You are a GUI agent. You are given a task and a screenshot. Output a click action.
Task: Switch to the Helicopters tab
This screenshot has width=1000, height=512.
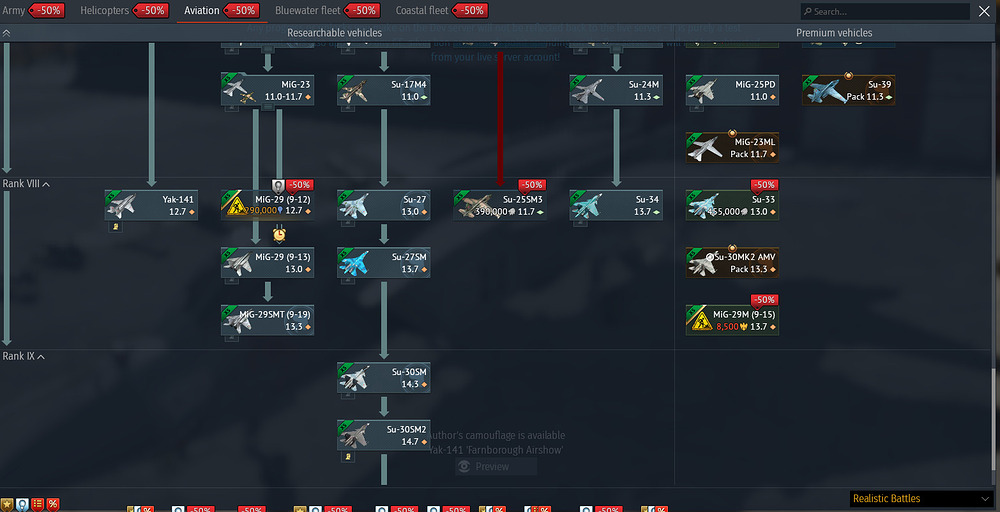click(104, 11)
